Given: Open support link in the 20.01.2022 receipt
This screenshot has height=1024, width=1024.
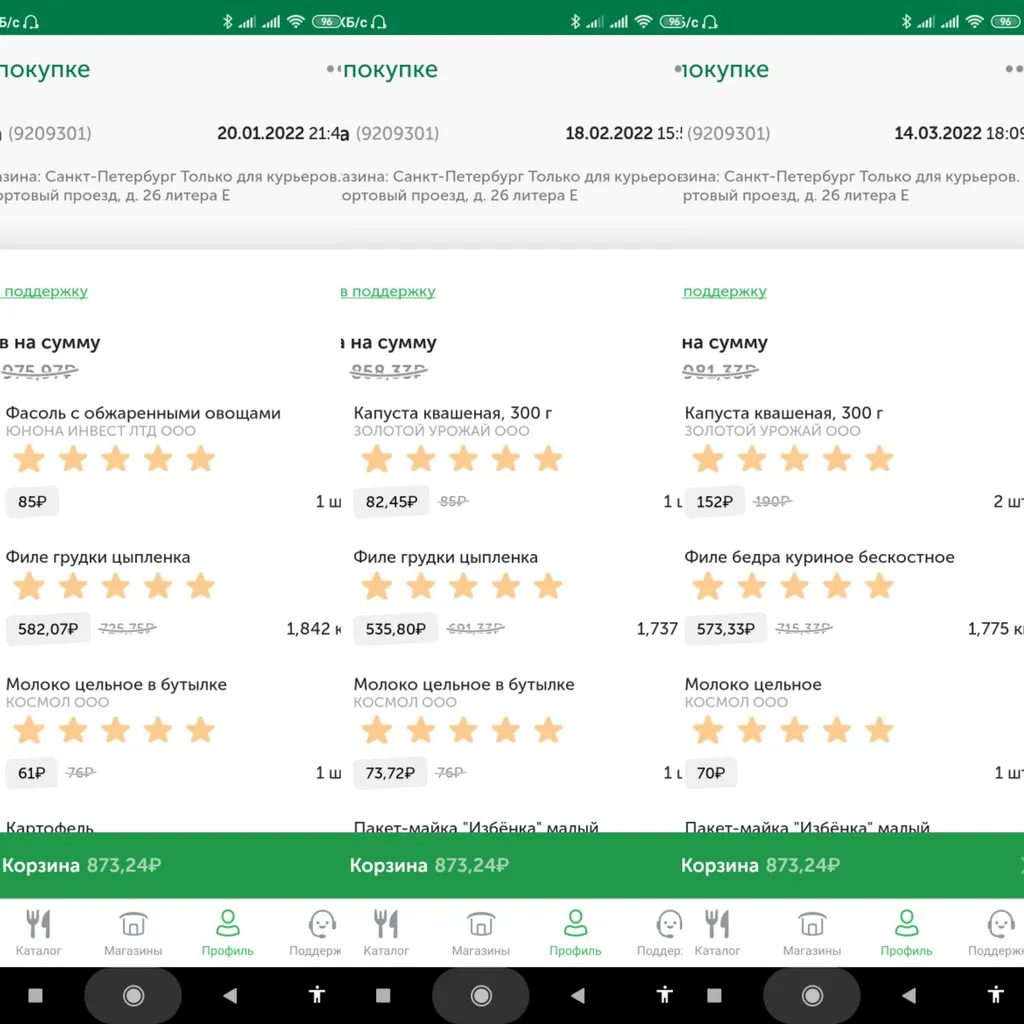Looking at the screenshot, I should pos(44,292).
